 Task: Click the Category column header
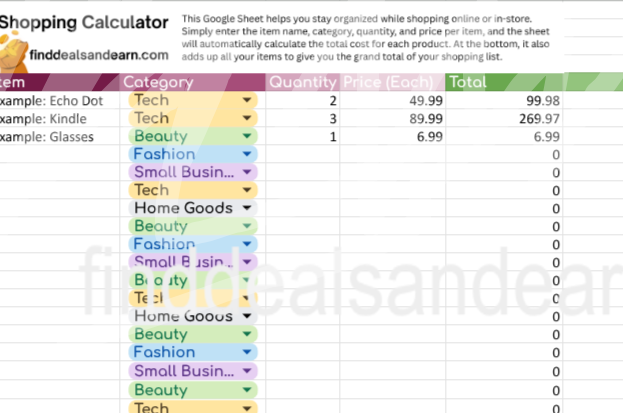pyautogui.click(x=158, y=82)
